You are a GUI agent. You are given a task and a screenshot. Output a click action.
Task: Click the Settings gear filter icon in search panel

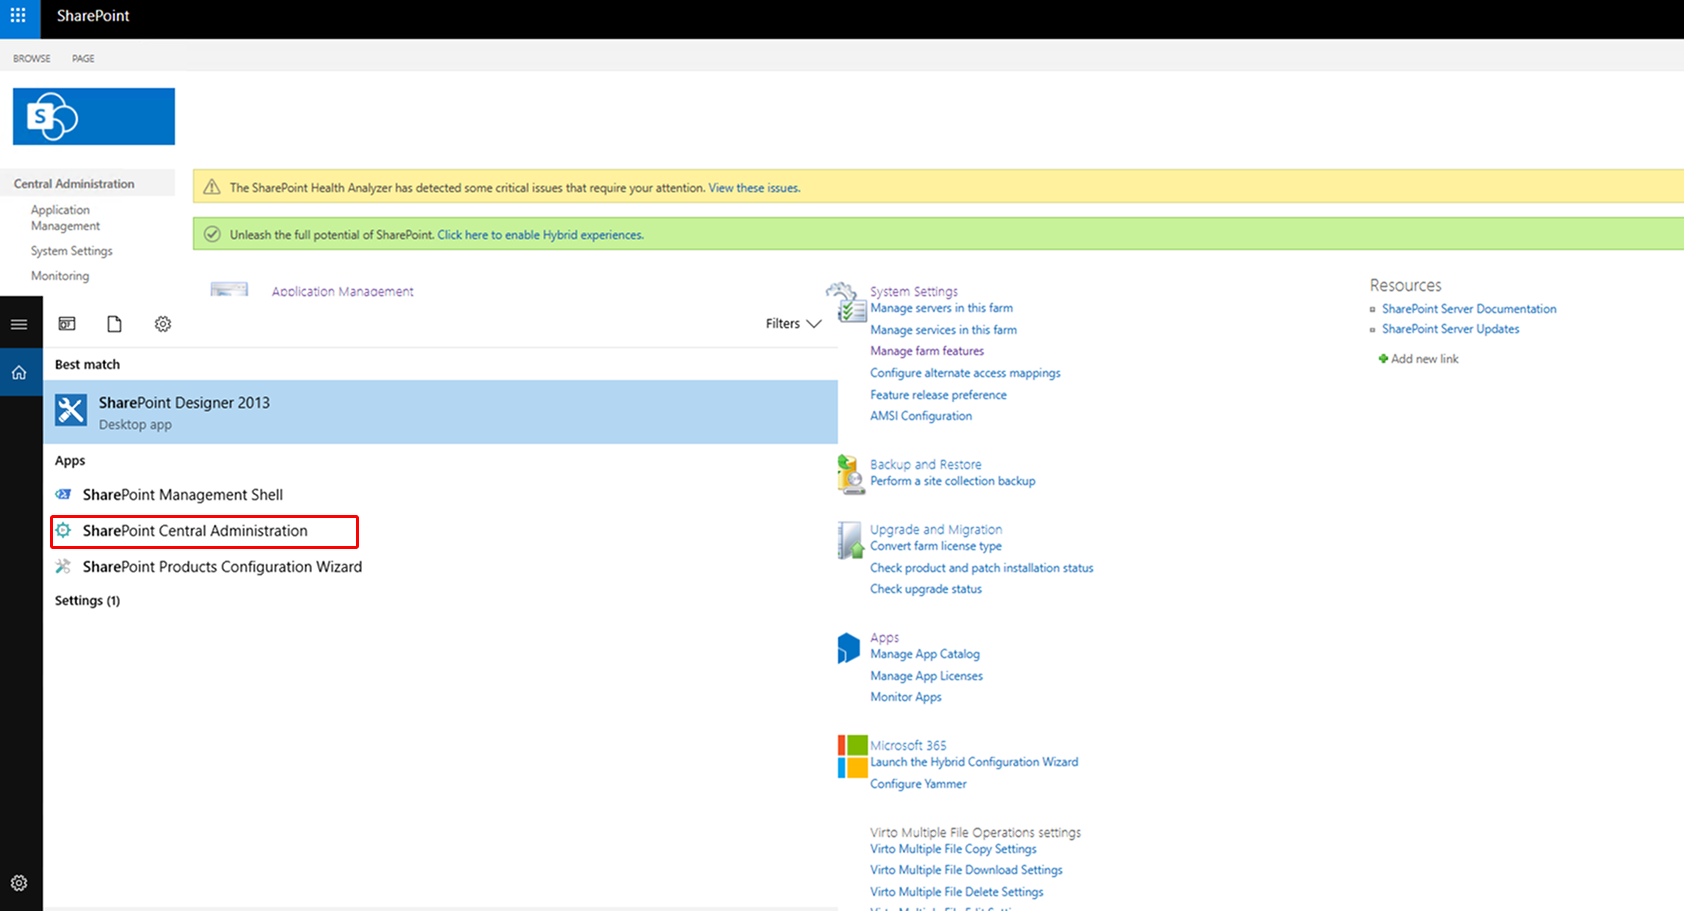162,323
